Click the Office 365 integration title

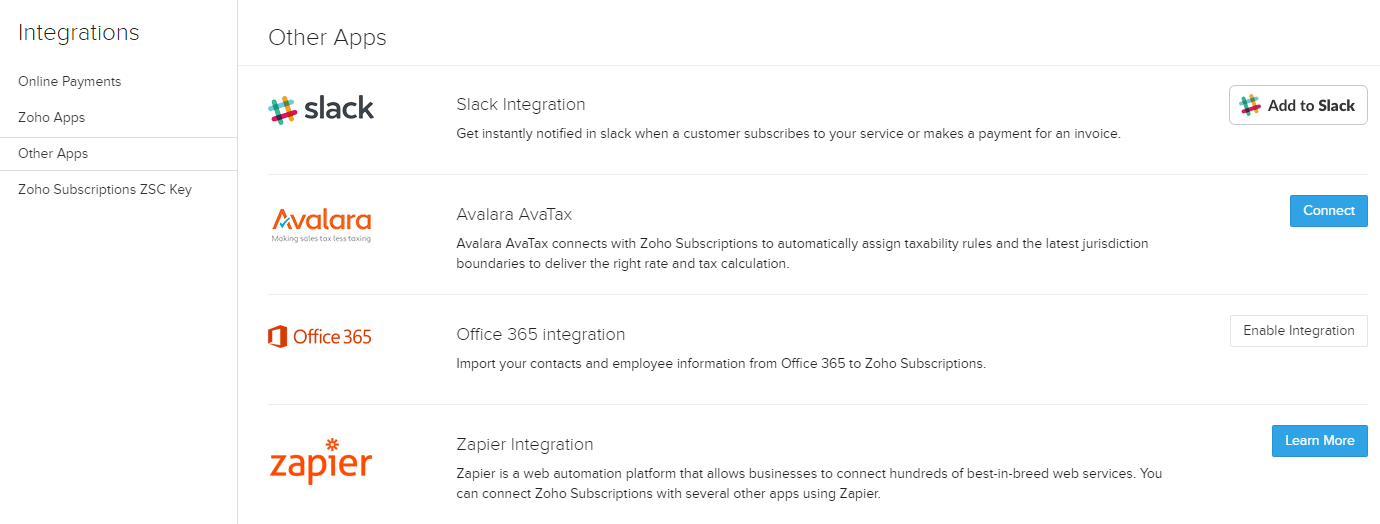540,335
